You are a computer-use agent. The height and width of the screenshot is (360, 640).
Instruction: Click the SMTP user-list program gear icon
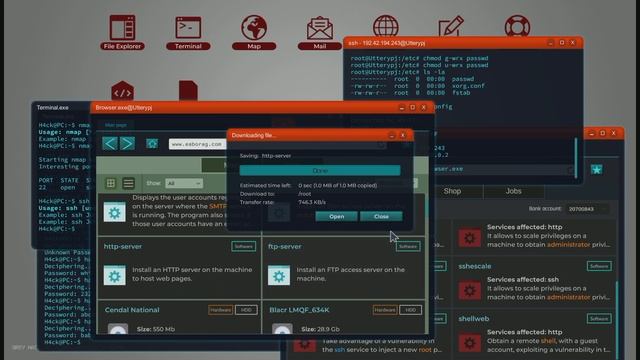(x=115, y=212)
